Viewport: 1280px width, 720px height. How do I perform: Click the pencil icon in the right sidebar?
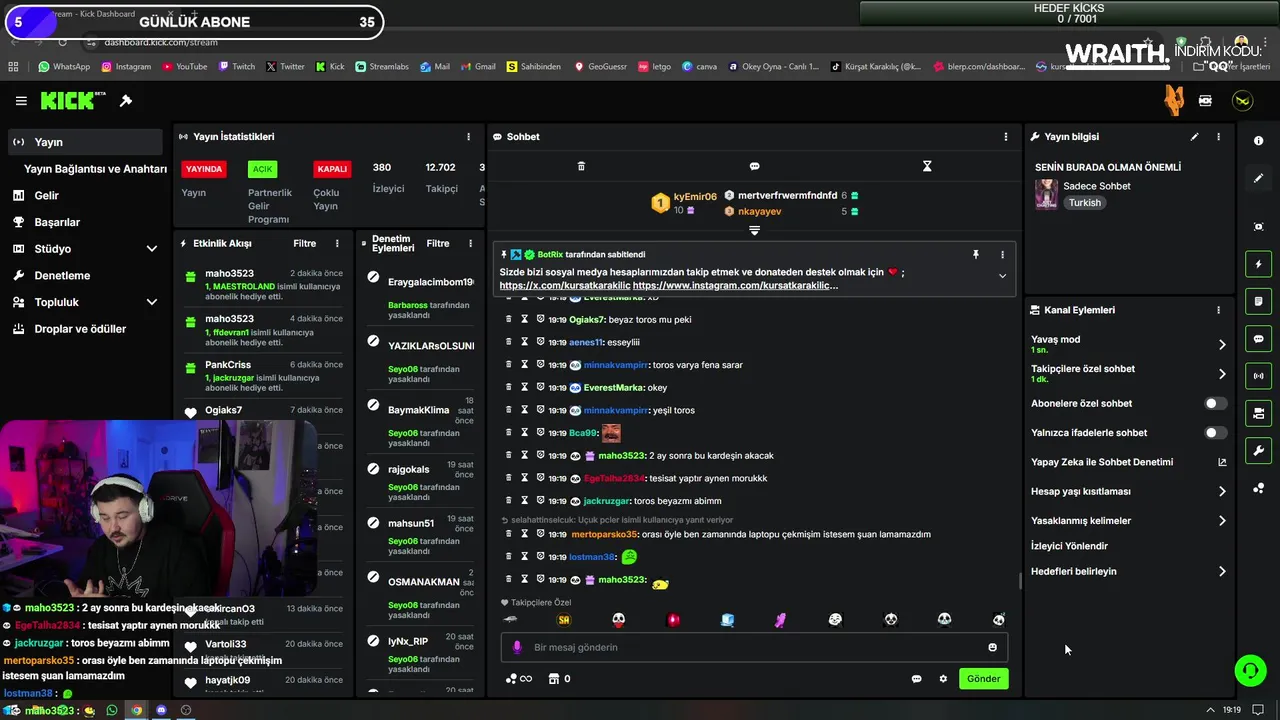(x=1258, y=178)
